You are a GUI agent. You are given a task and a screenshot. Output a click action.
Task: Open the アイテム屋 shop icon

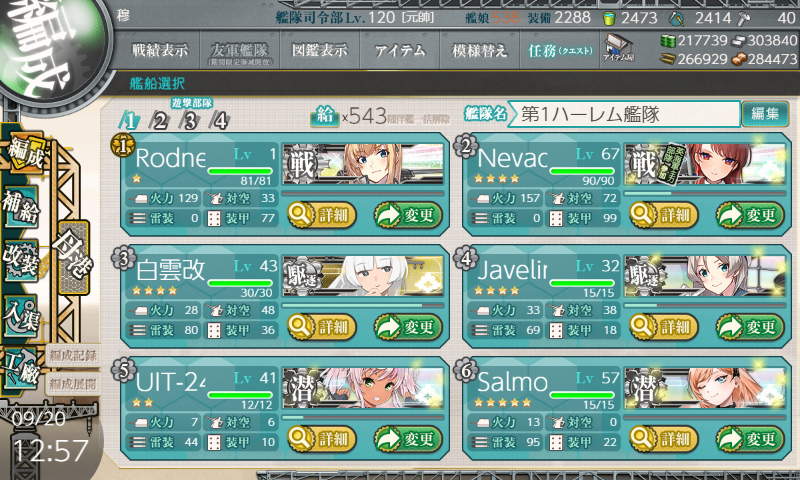click(618, 47)
